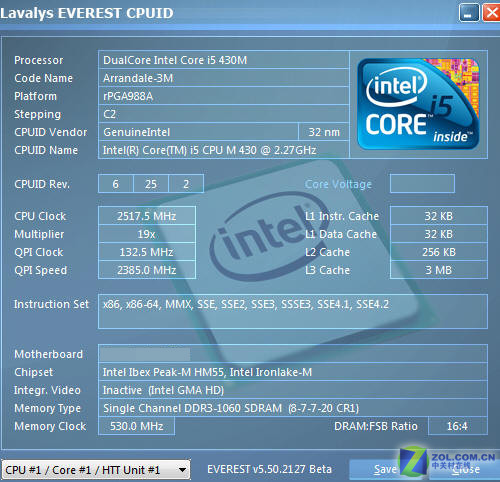Image resolution: width=500 pixels, height=482 pixels.
Task: Click the CPUID Vendor label
Action: [x=50, y=132]
